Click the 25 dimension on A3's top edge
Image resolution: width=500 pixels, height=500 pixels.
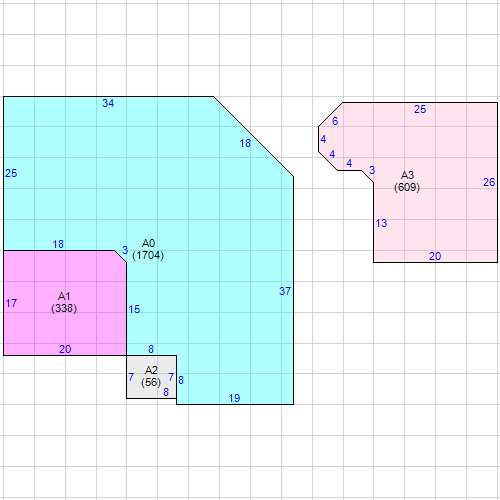click(x=420, y=109)
